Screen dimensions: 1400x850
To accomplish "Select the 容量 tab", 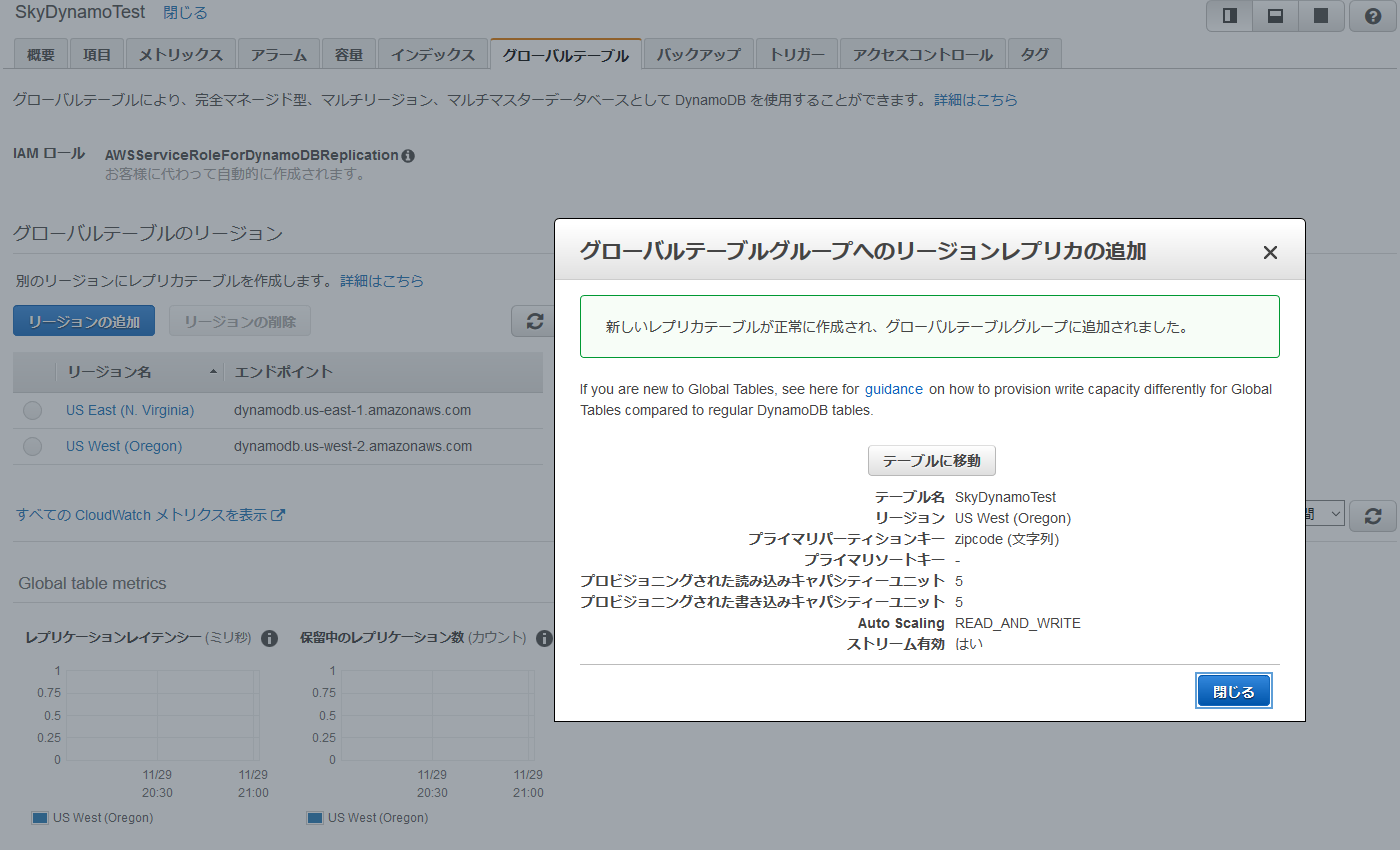I will pyautogui.click(x=349, y=55).
